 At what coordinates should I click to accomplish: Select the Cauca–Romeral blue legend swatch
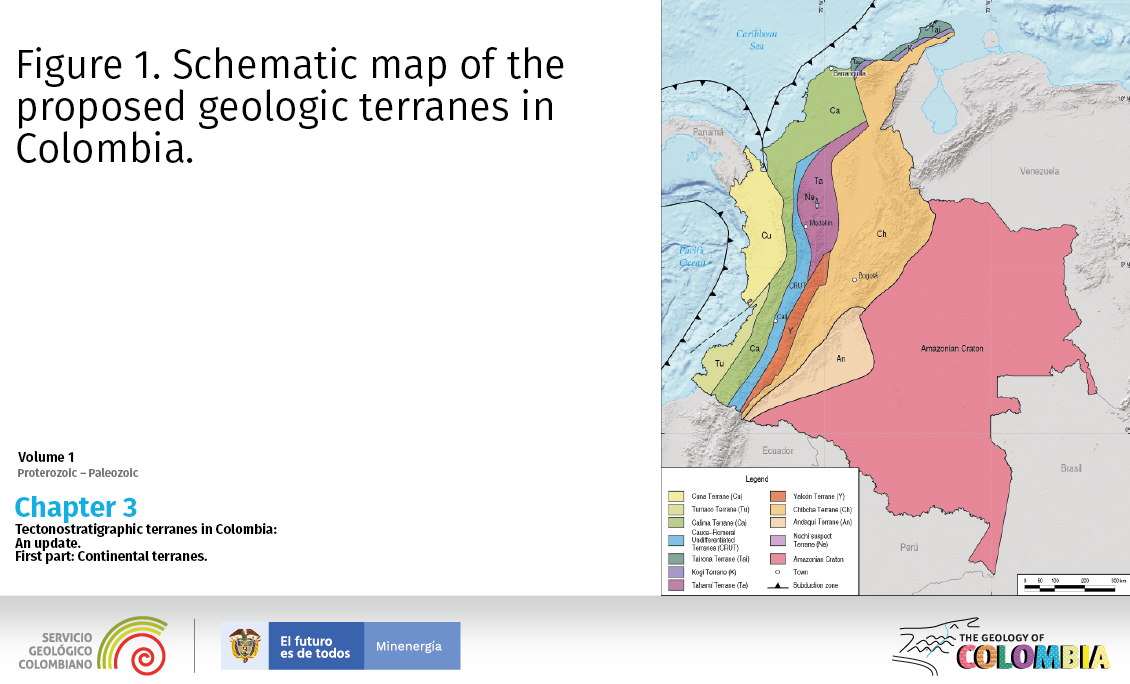(x=676, y=540)
